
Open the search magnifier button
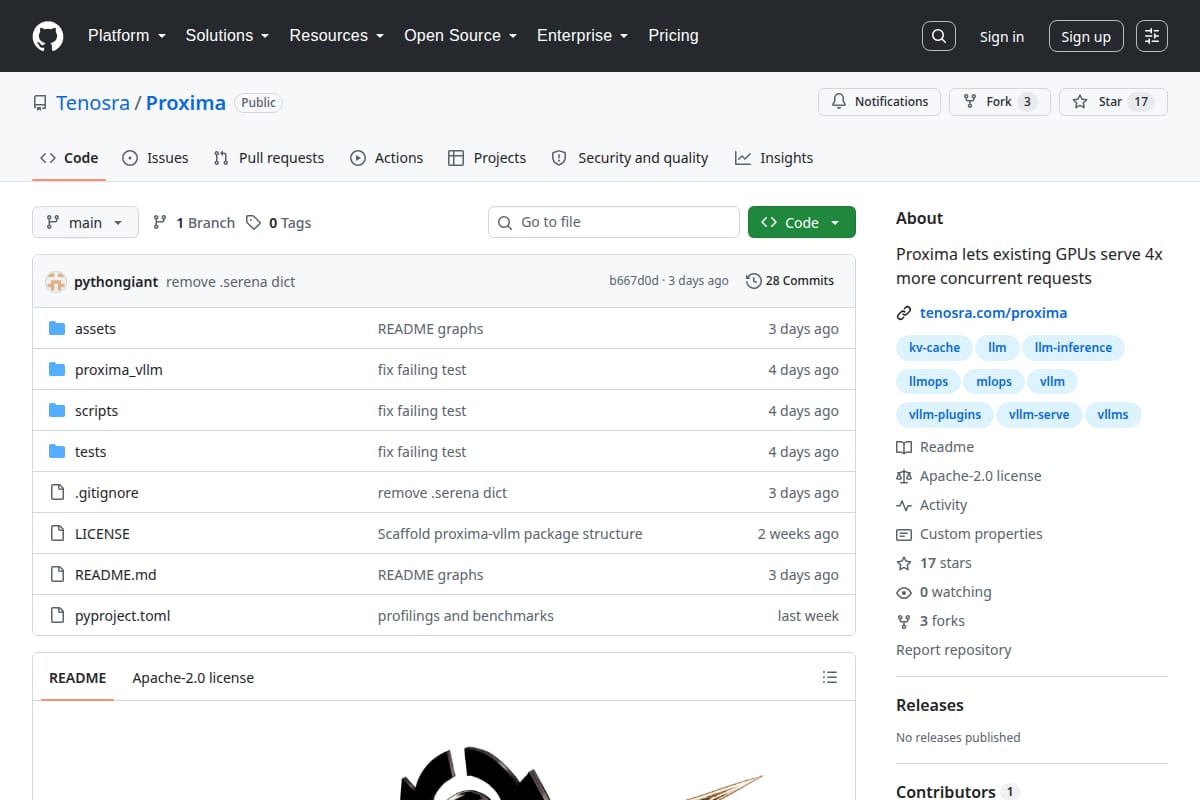938,36
